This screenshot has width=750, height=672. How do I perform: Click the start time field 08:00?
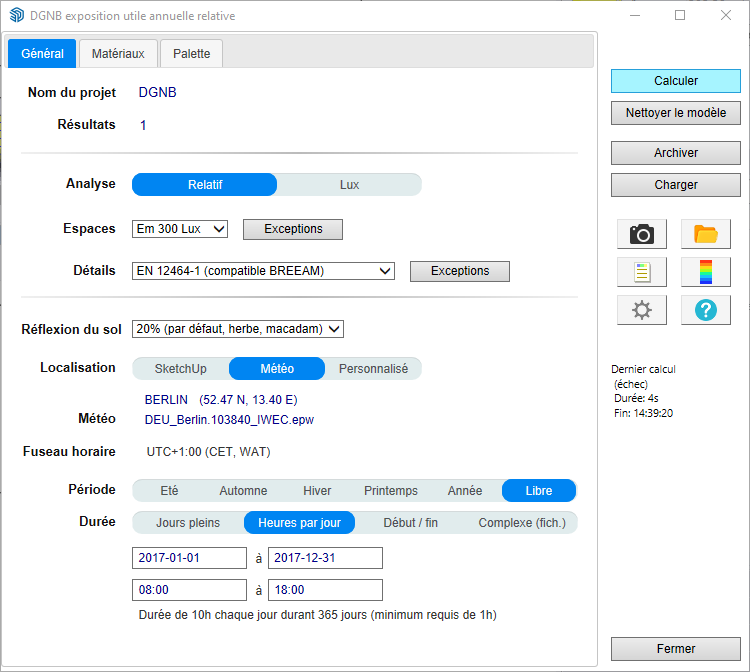pos(189,590)
